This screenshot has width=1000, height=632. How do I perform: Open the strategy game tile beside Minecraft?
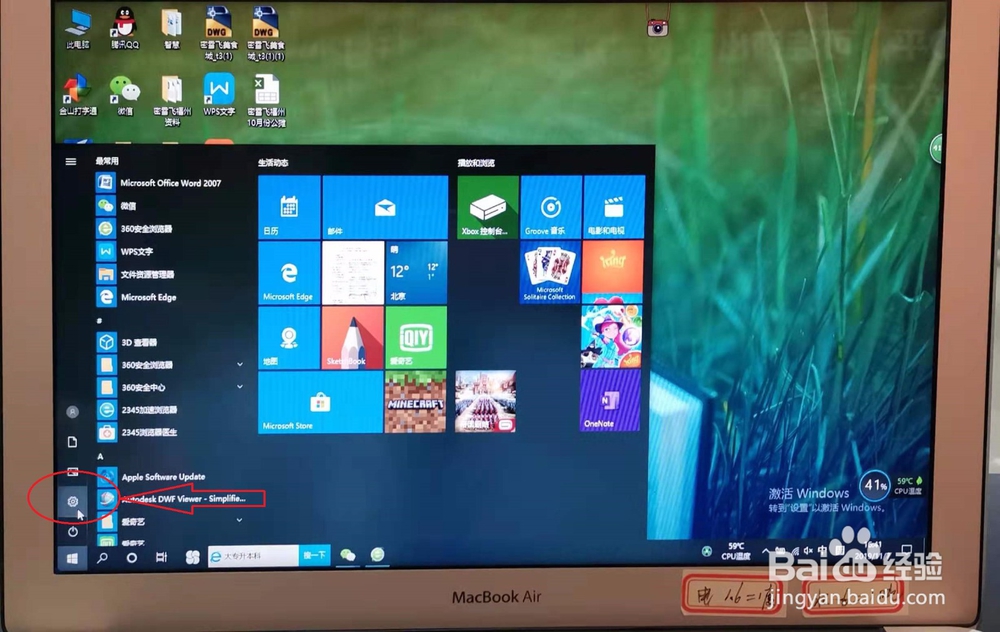(485, 402)
